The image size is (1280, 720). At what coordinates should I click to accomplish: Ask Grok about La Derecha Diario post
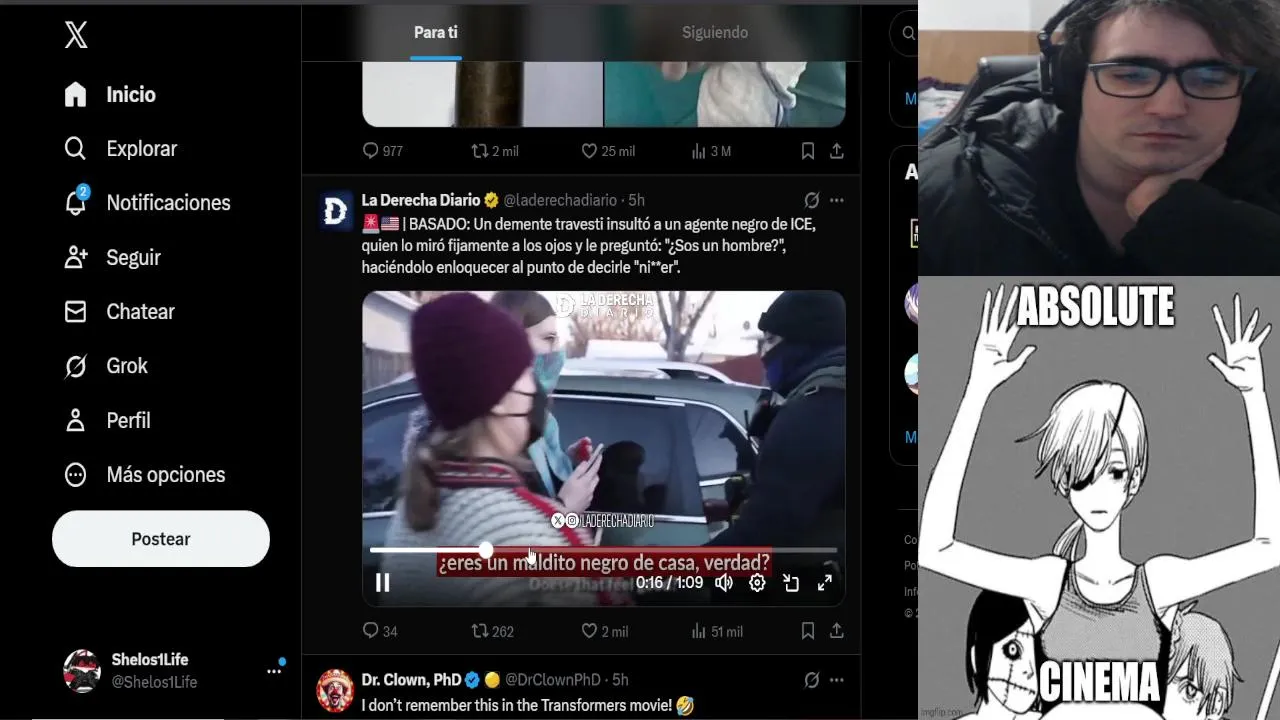812,200
